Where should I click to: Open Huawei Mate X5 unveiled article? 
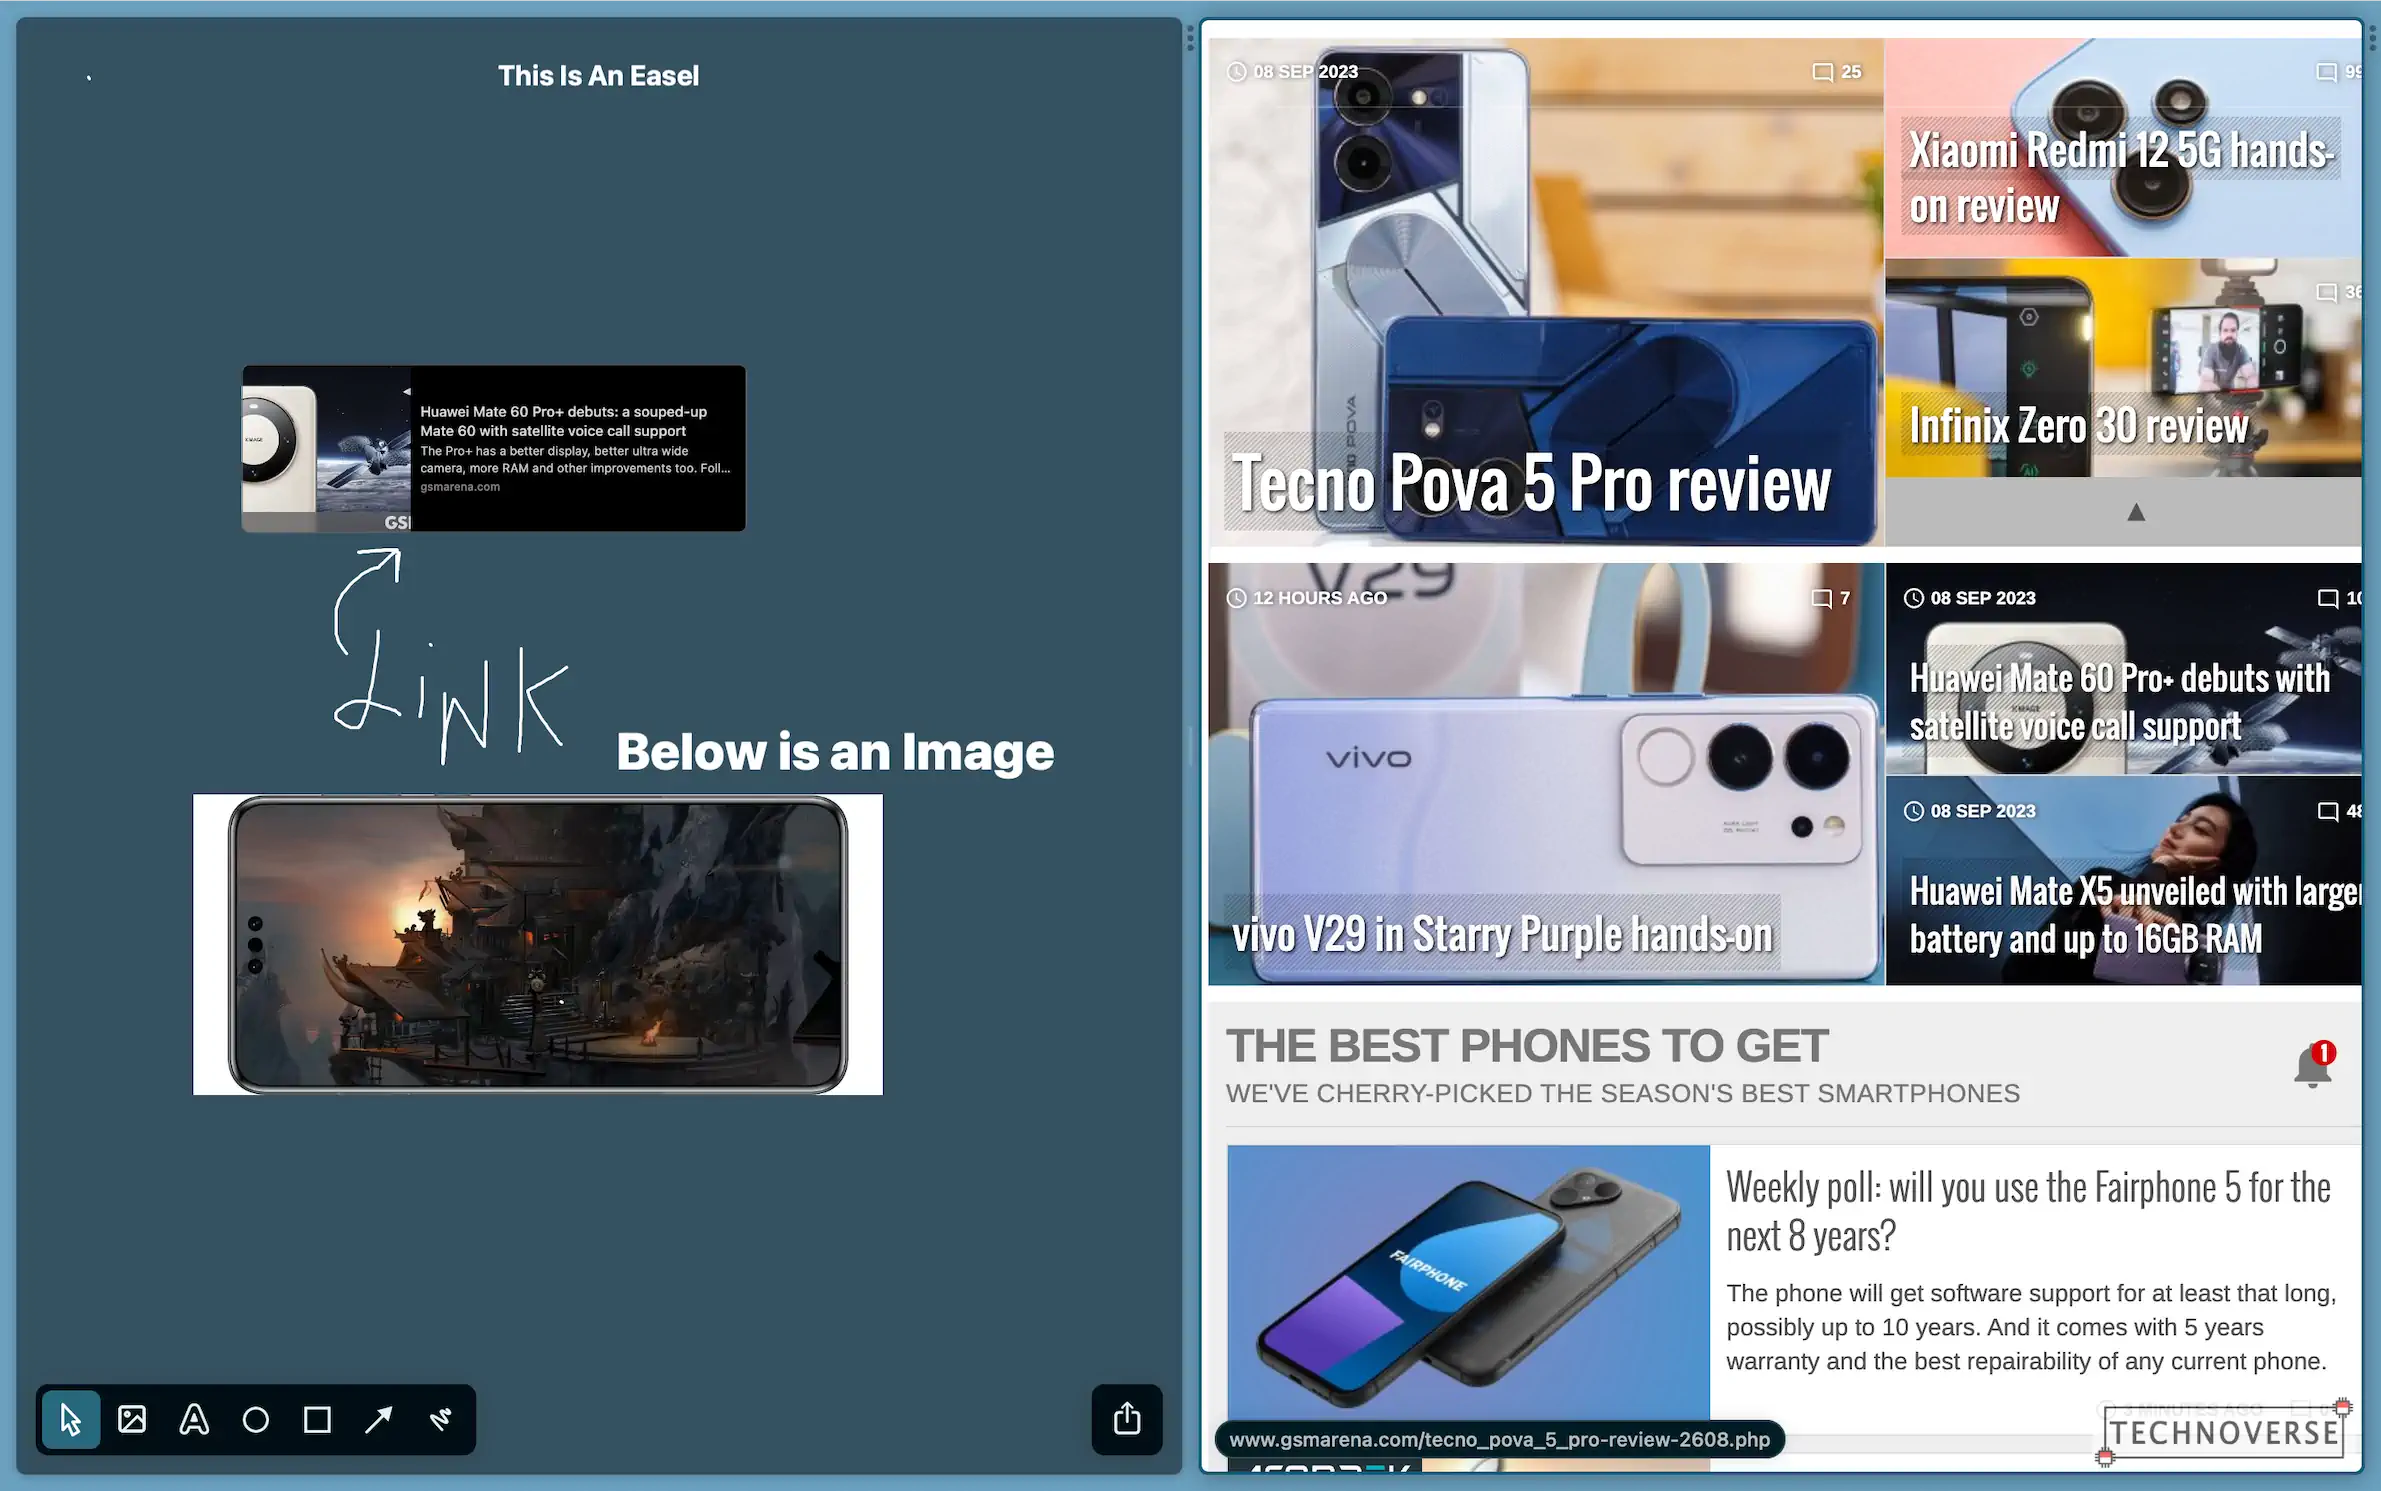[x=2134, y=915]
